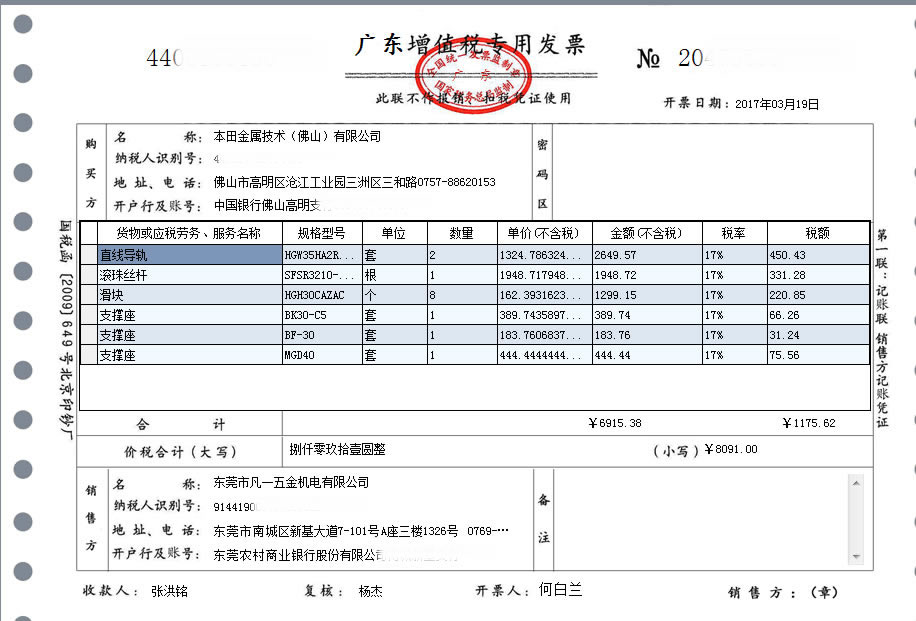
Task: Click the invoice date 2017年03月19日
Action: 777,104
